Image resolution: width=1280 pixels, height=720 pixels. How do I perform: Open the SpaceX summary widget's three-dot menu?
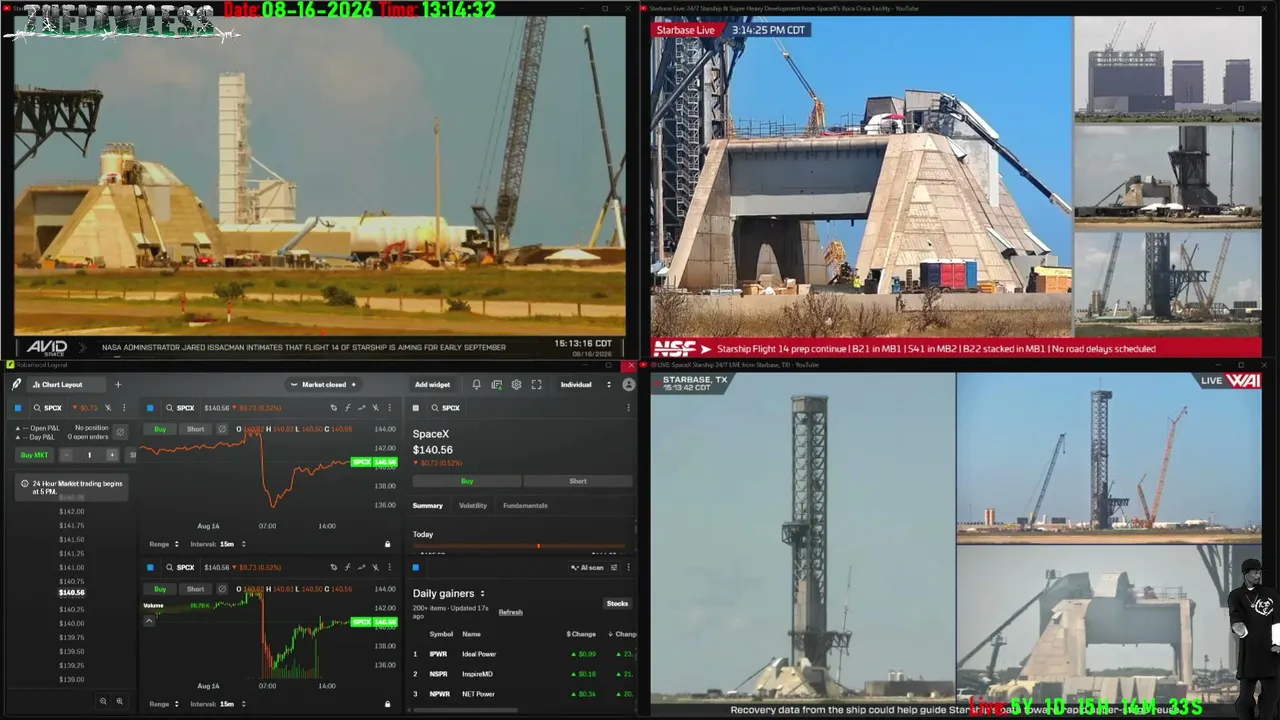click(628, 408)
